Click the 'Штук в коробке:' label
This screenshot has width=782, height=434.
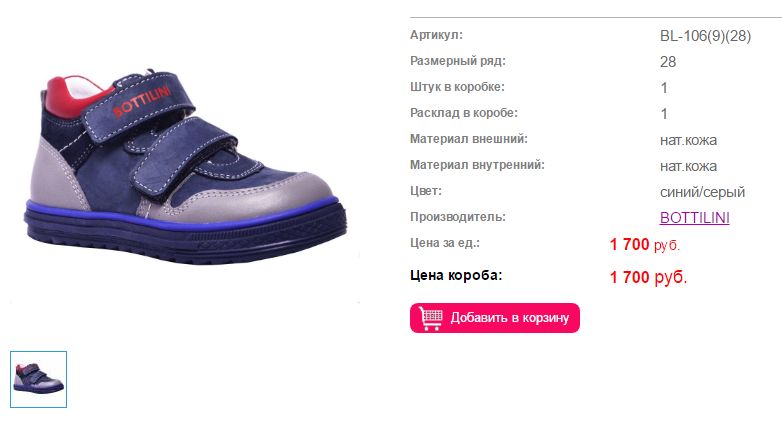click(x=457, y=87)
